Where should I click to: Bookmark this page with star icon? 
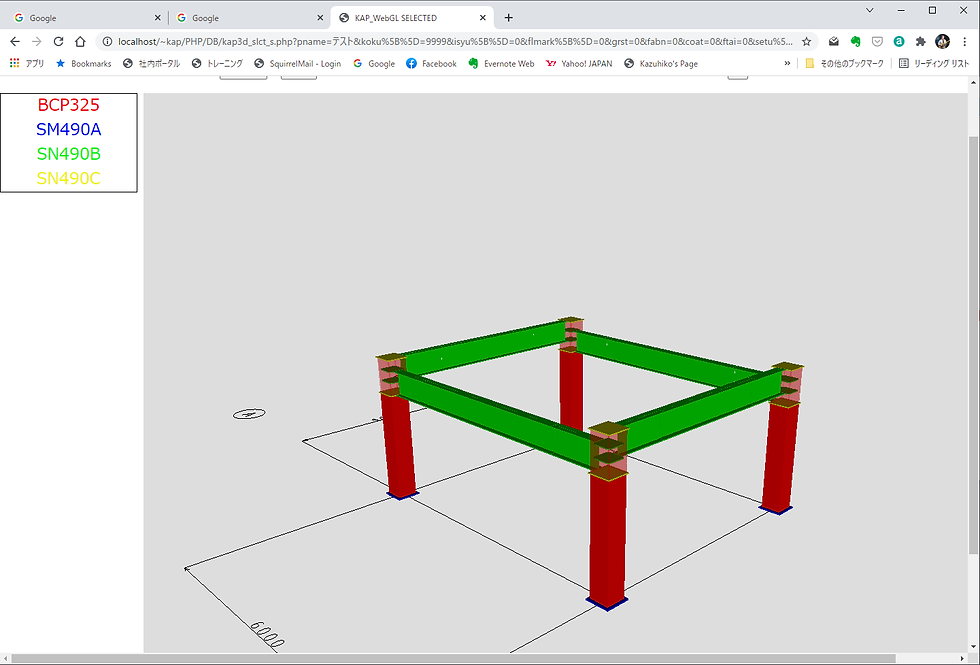pyautogui.click(x=806, y=42)
